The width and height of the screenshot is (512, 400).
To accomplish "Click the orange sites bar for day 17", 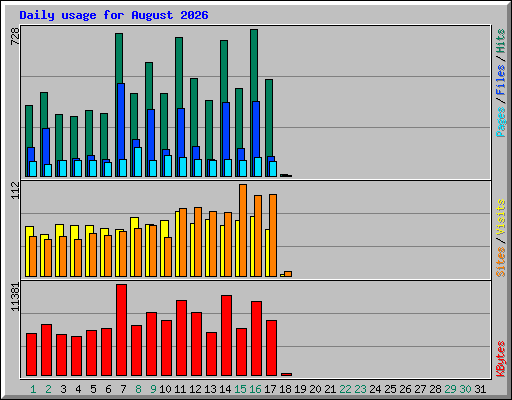I will [x=273, y=235].
